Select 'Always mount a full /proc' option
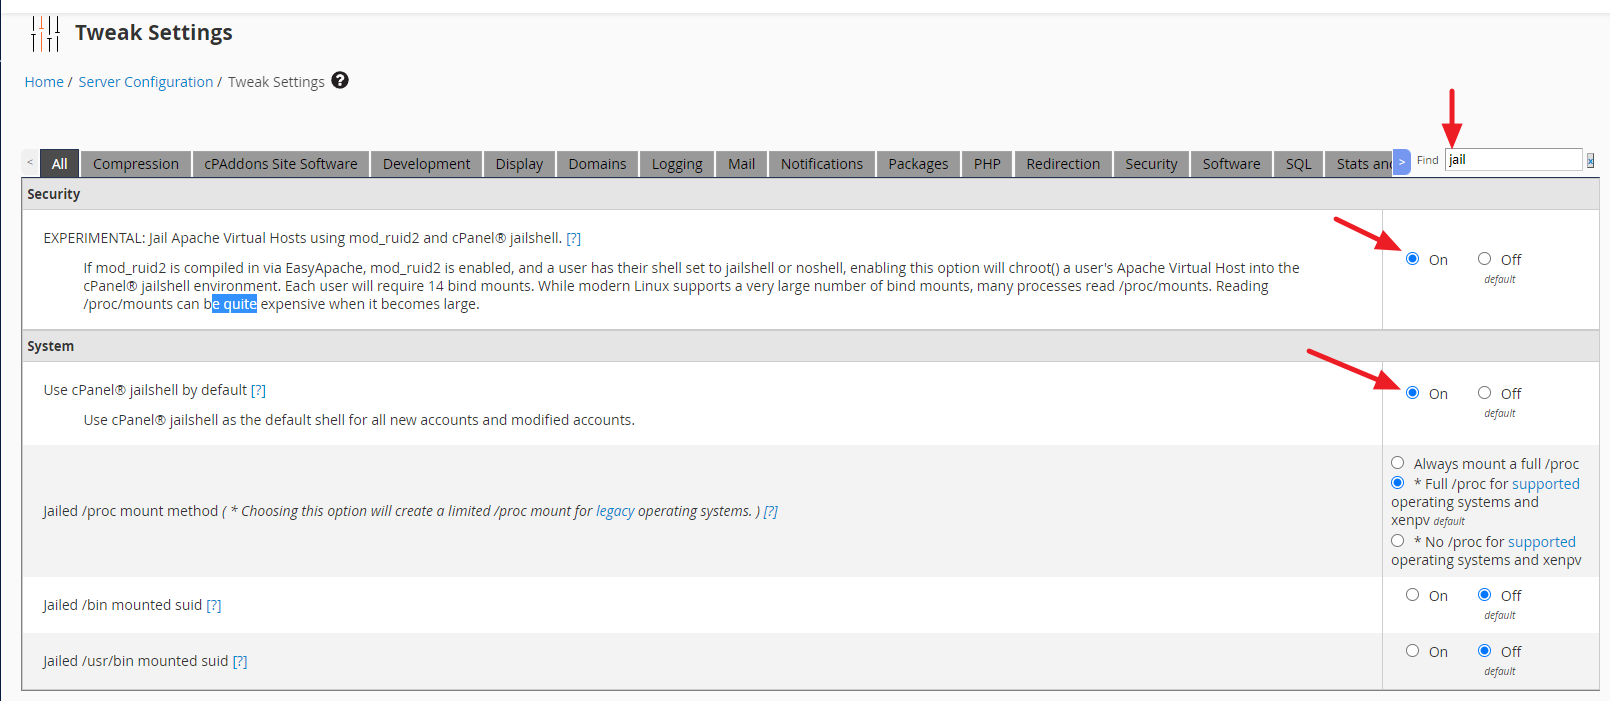 (1397, 463)
